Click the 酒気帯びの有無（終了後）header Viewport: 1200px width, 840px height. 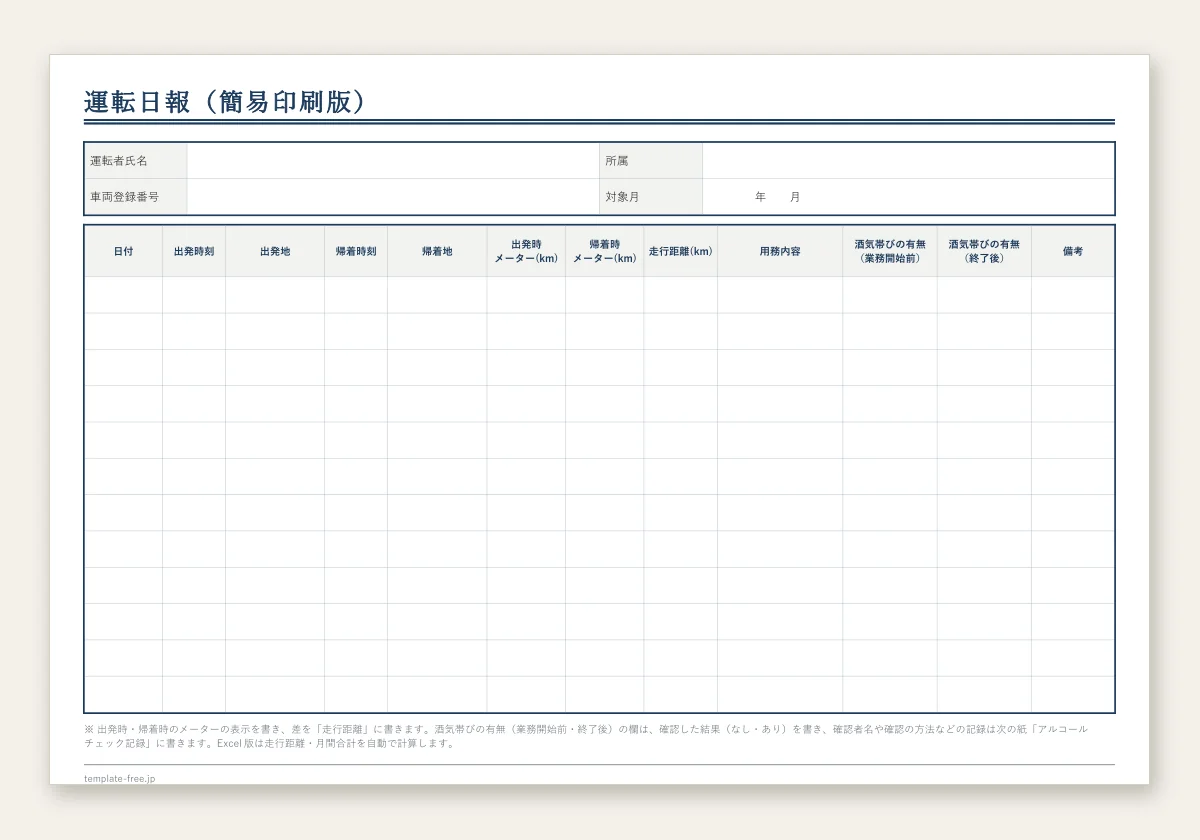pos(985,252)
